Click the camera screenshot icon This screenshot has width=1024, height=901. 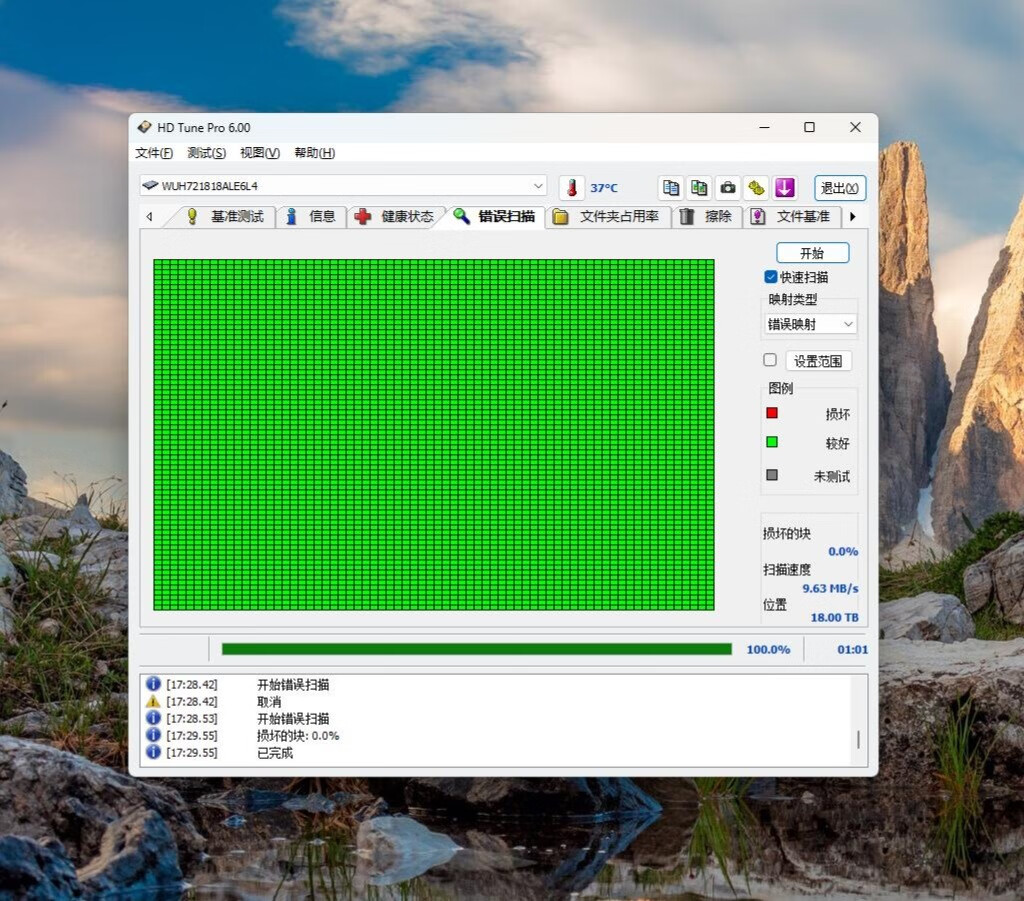tap(728, 188)
